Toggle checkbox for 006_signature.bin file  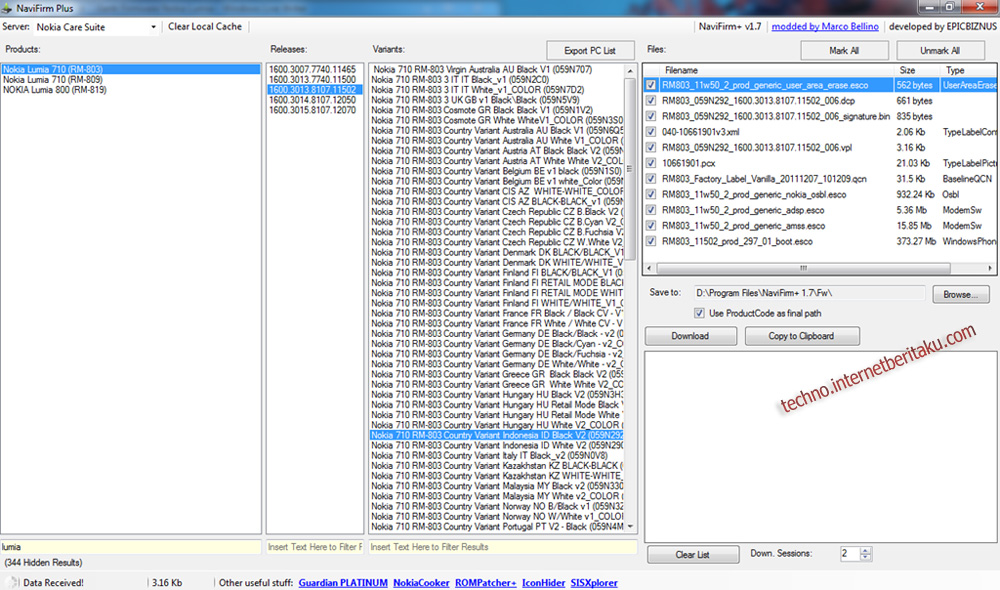tap(651, 116)
